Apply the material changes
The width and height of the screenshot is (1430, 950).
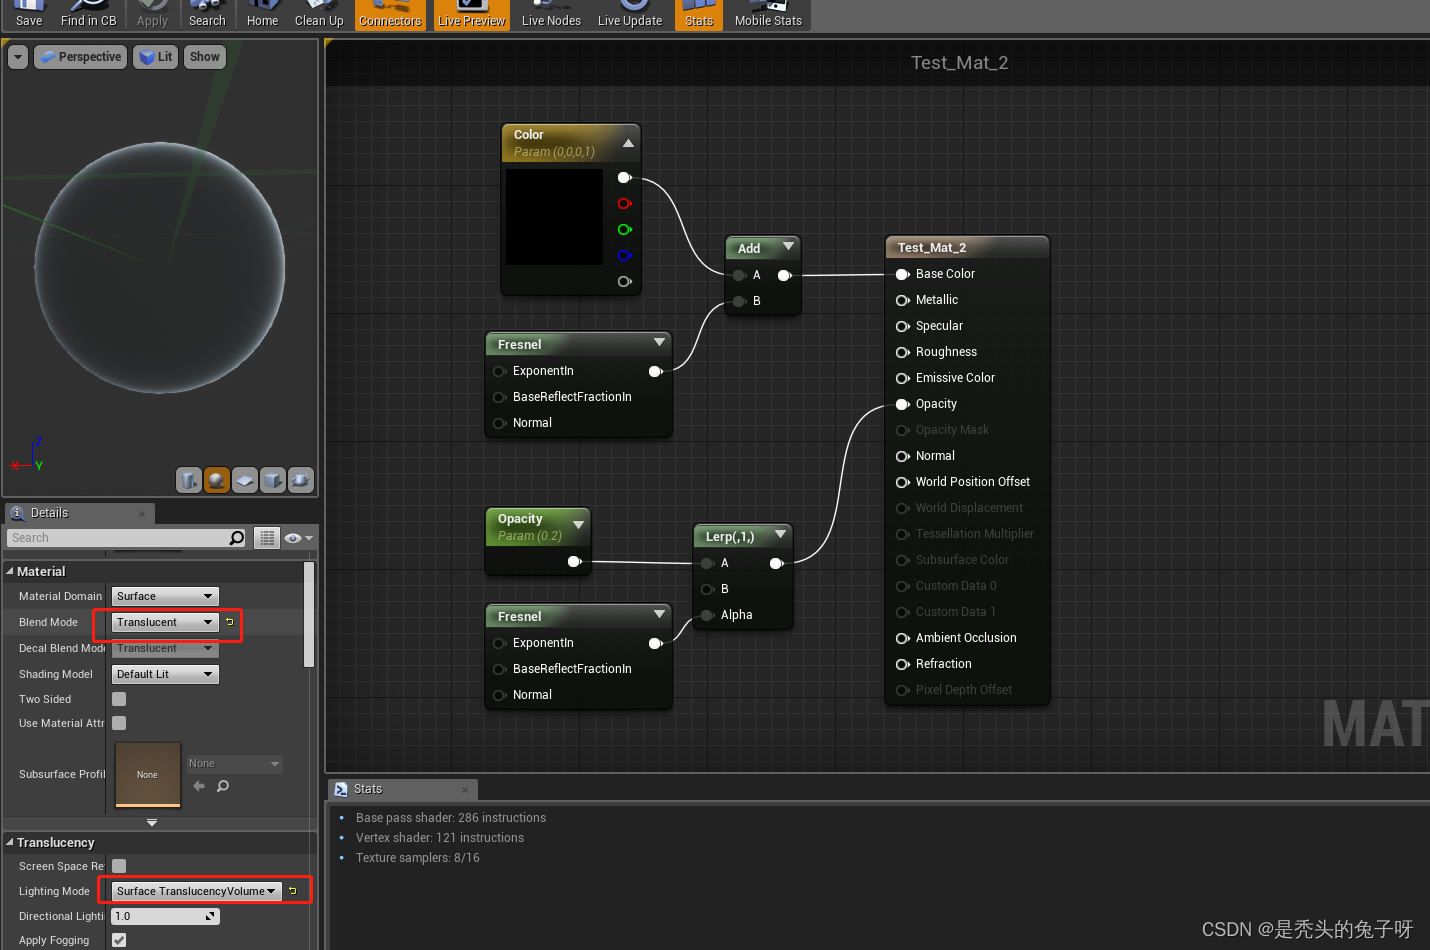tap(152, 15)
